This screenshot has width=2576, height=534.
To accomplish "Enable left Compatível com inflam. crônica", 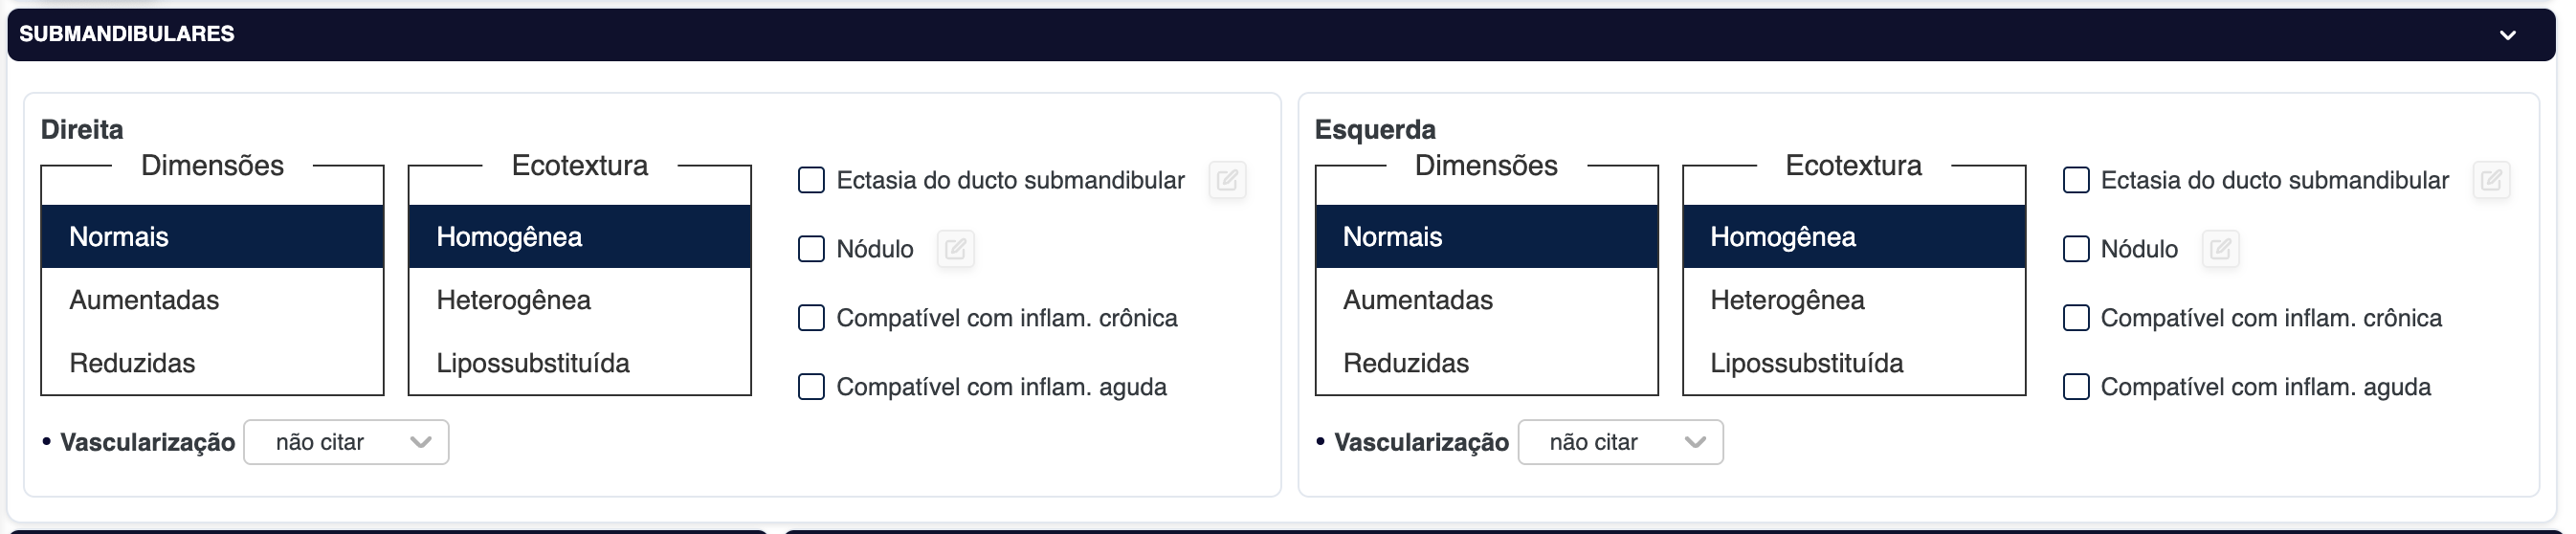I will pos(2076,318).
